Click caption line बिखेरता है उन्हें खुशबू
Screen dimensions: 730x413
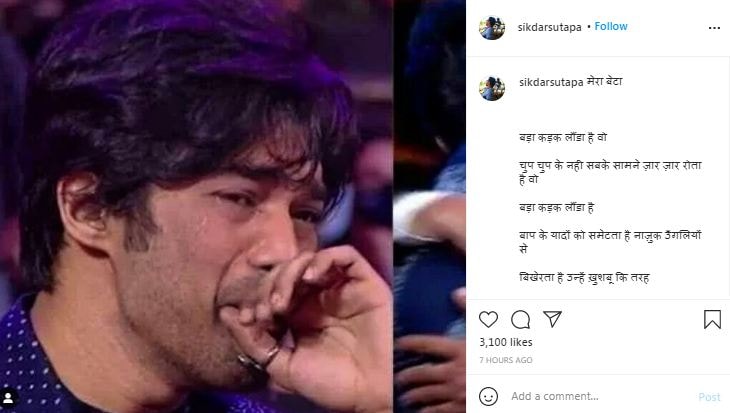584,278
